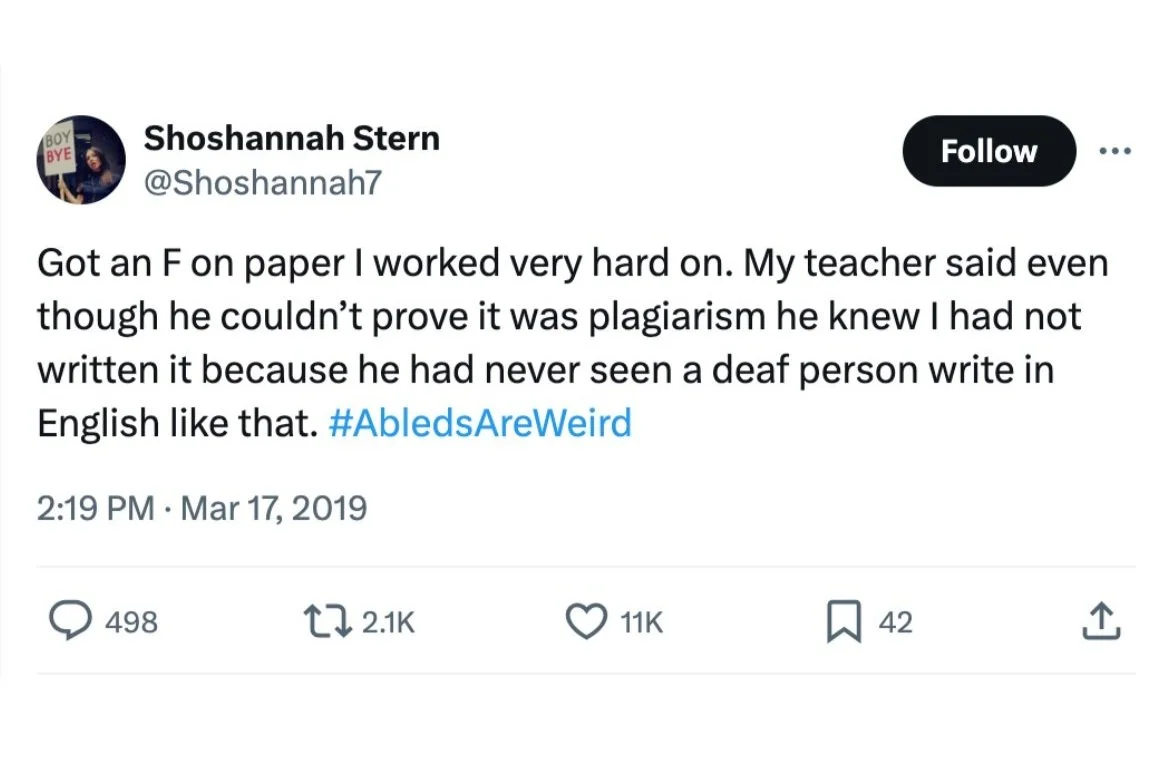The image size is (1170, 780).
Task: Click the word plagiarism in the tweet
Action: 677,316
